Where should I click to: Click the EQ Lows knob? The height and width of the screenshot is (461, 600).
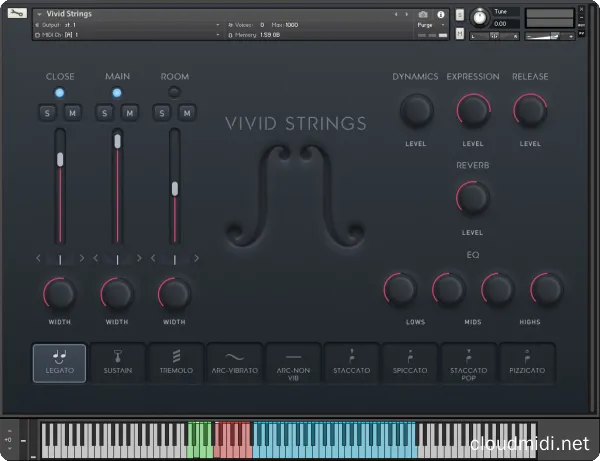[400, 289]
